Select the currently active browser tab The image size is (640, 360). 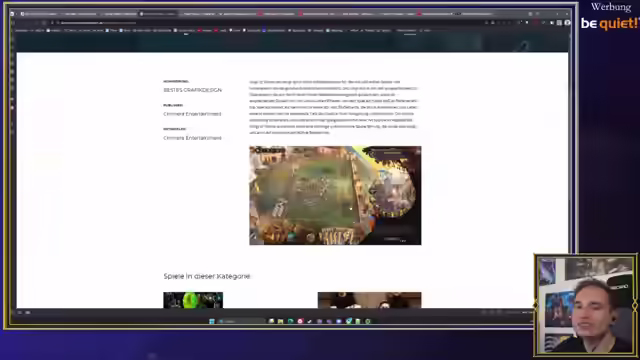pos(159,14)
